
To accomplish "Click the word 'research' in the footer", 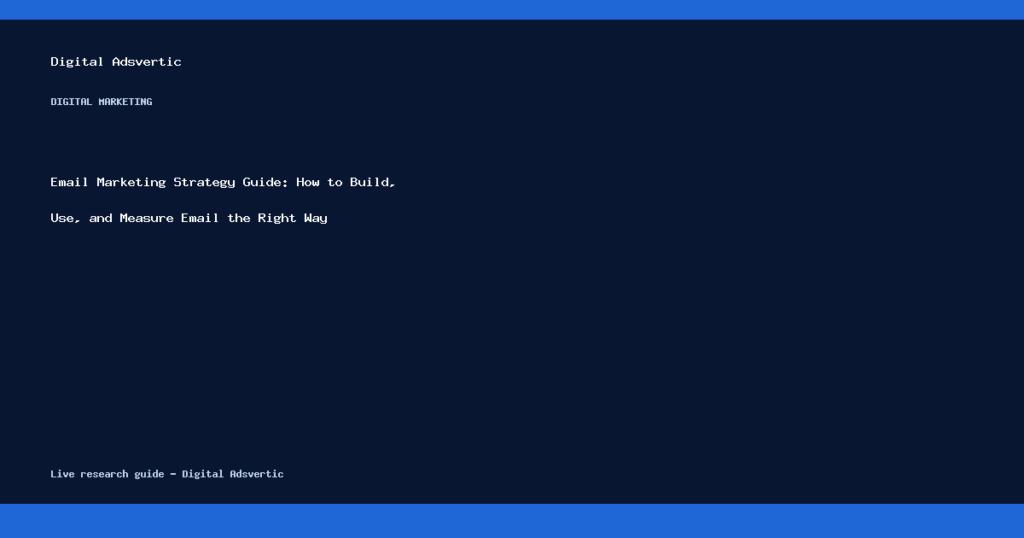I will 104,474.
